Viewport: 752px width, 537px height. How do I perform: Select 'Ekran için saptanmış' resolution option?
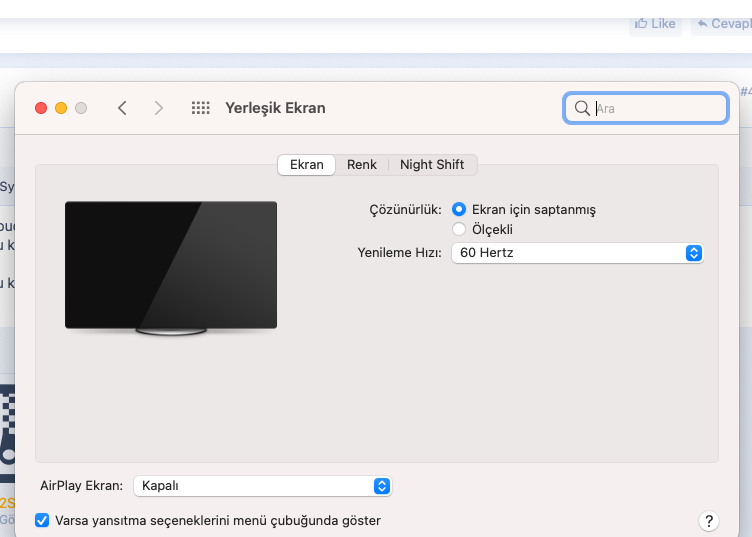pyautogui.click(x=459, y=210)
